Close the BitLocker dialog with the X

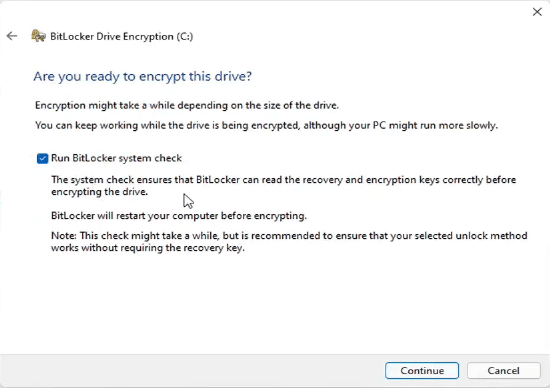[x=537, y=12]
